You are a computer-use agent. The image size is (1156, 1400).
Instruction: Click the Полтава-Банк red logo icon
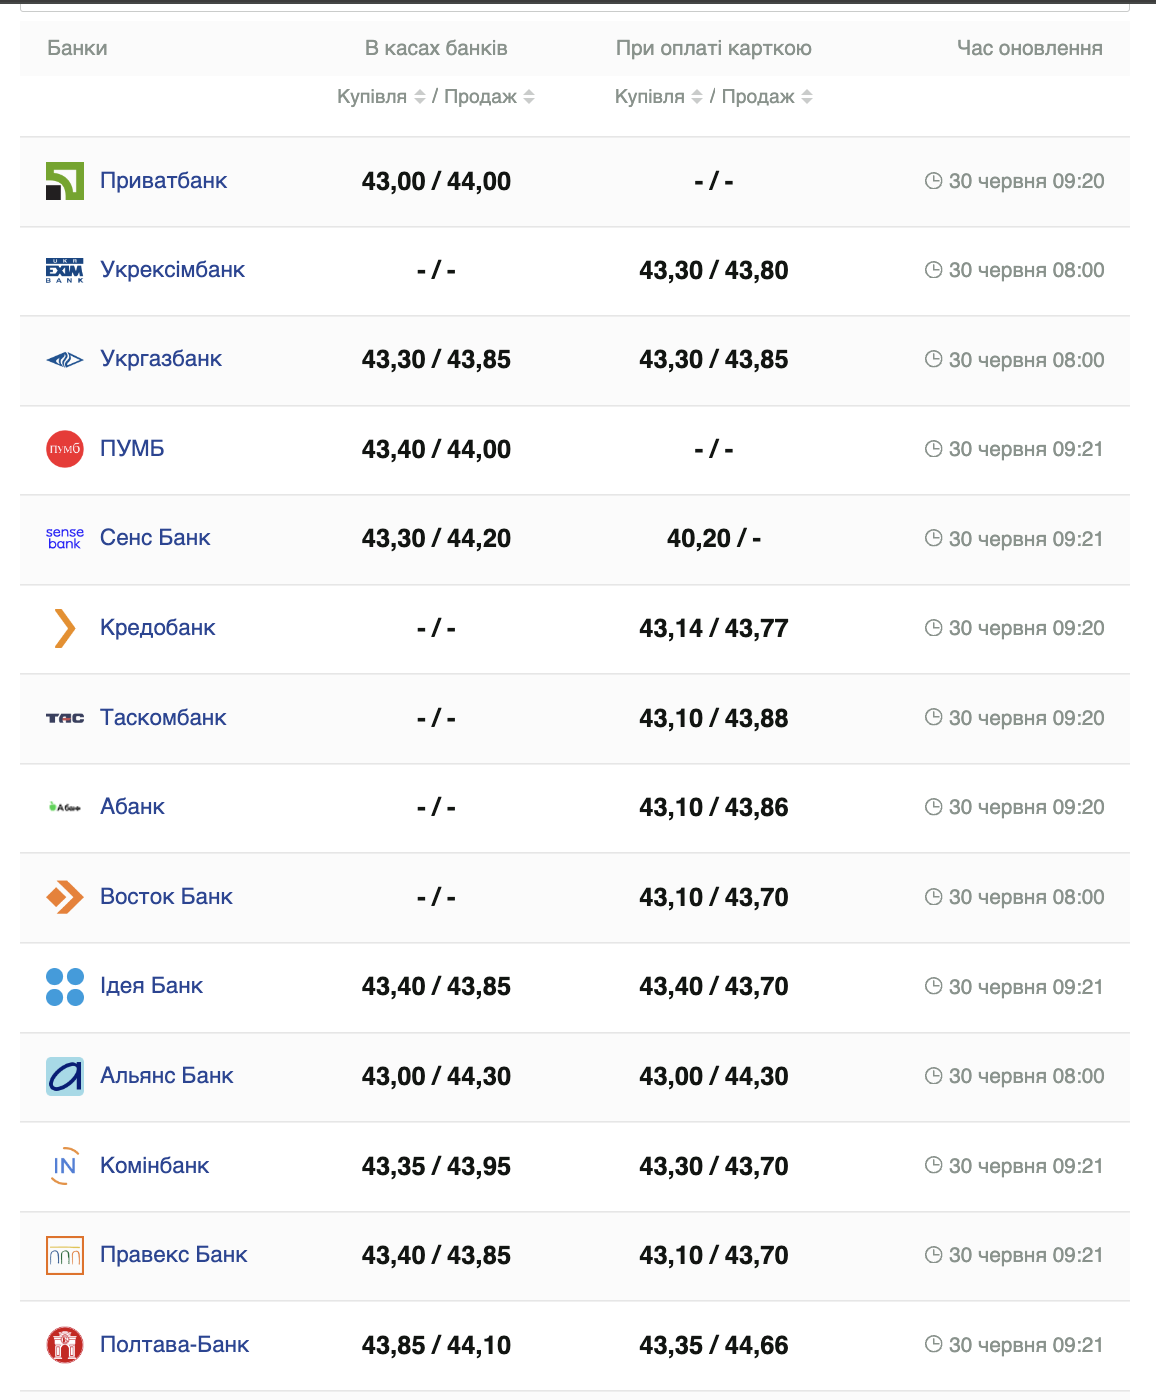(65, 1345)
